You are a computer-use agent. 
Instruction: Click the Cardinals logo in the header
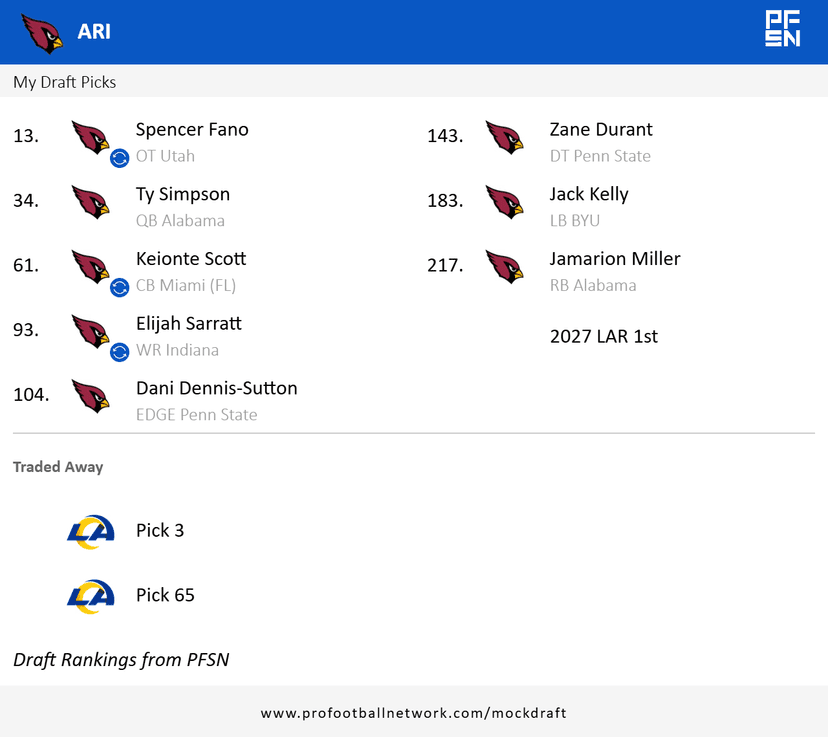[x=42, y=32]
